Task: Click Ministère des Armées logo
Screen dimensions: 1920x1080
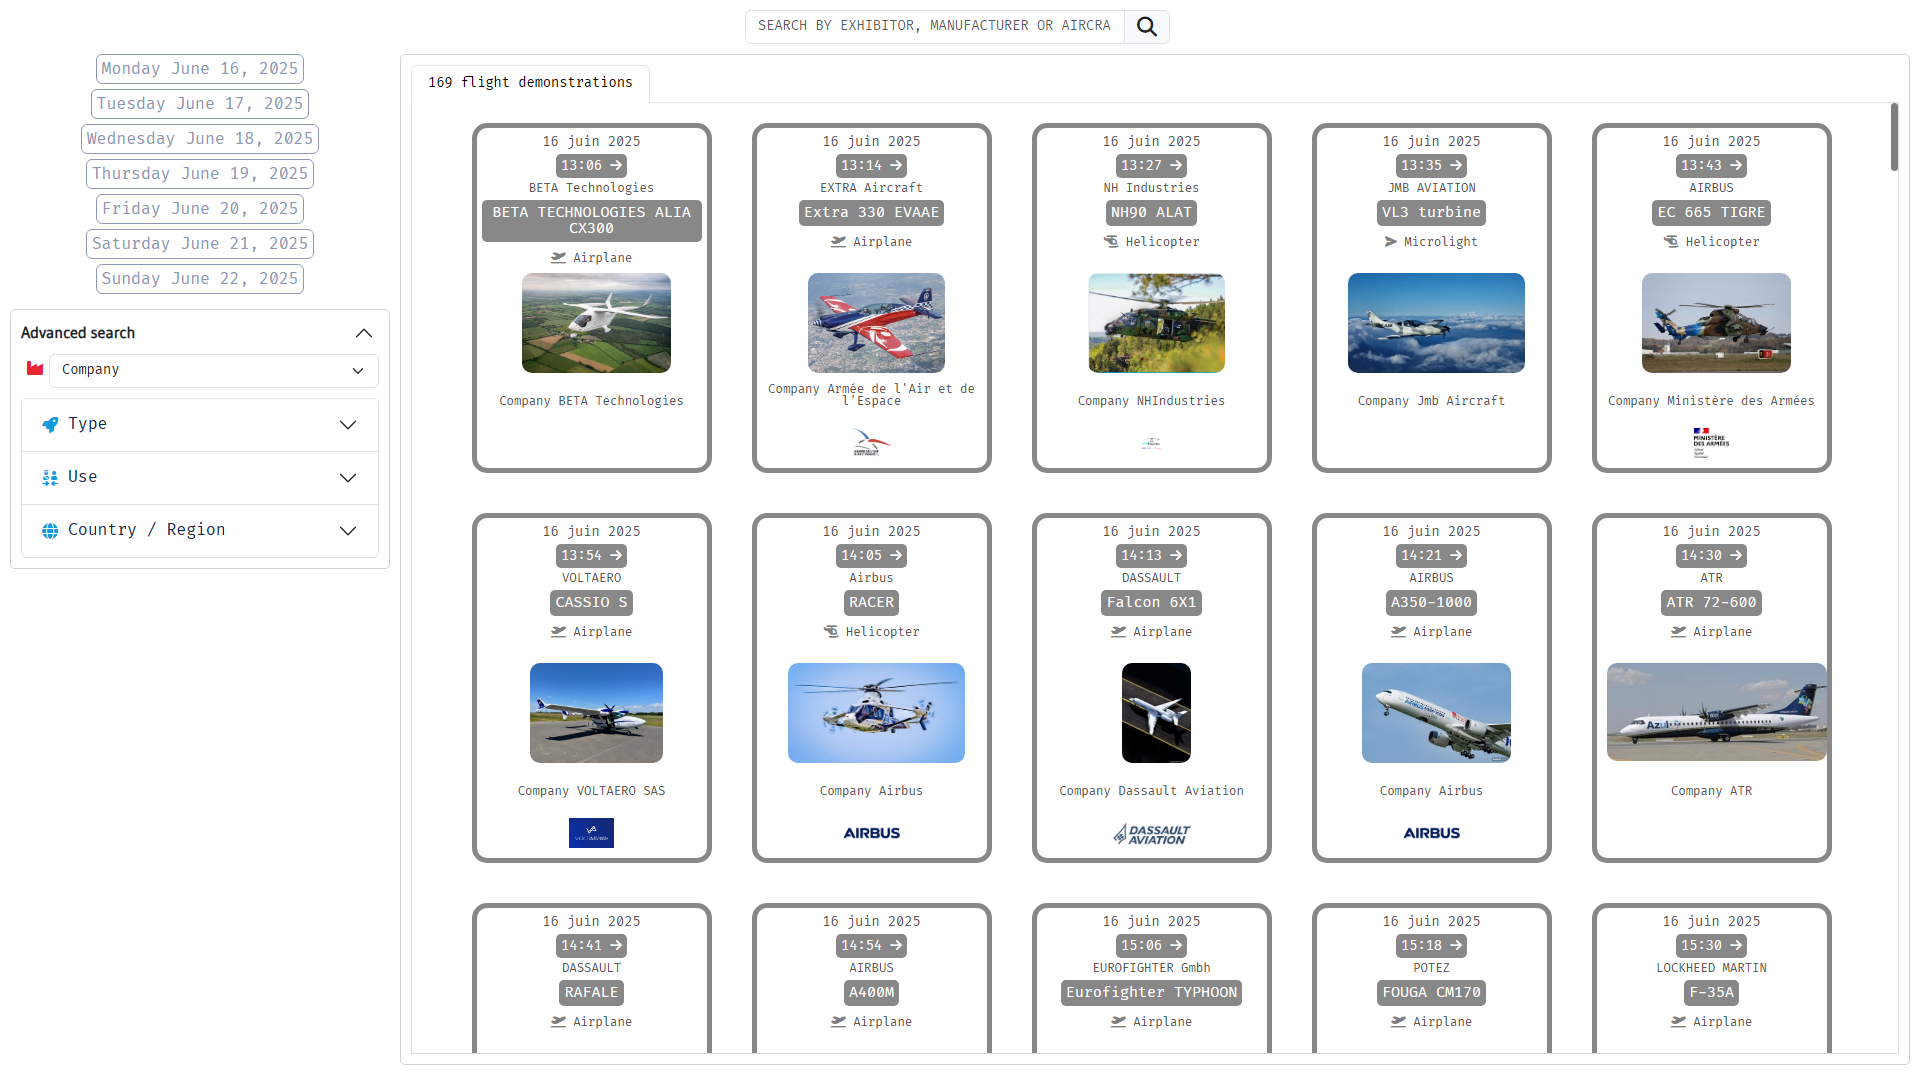Action: [1710, 443]
